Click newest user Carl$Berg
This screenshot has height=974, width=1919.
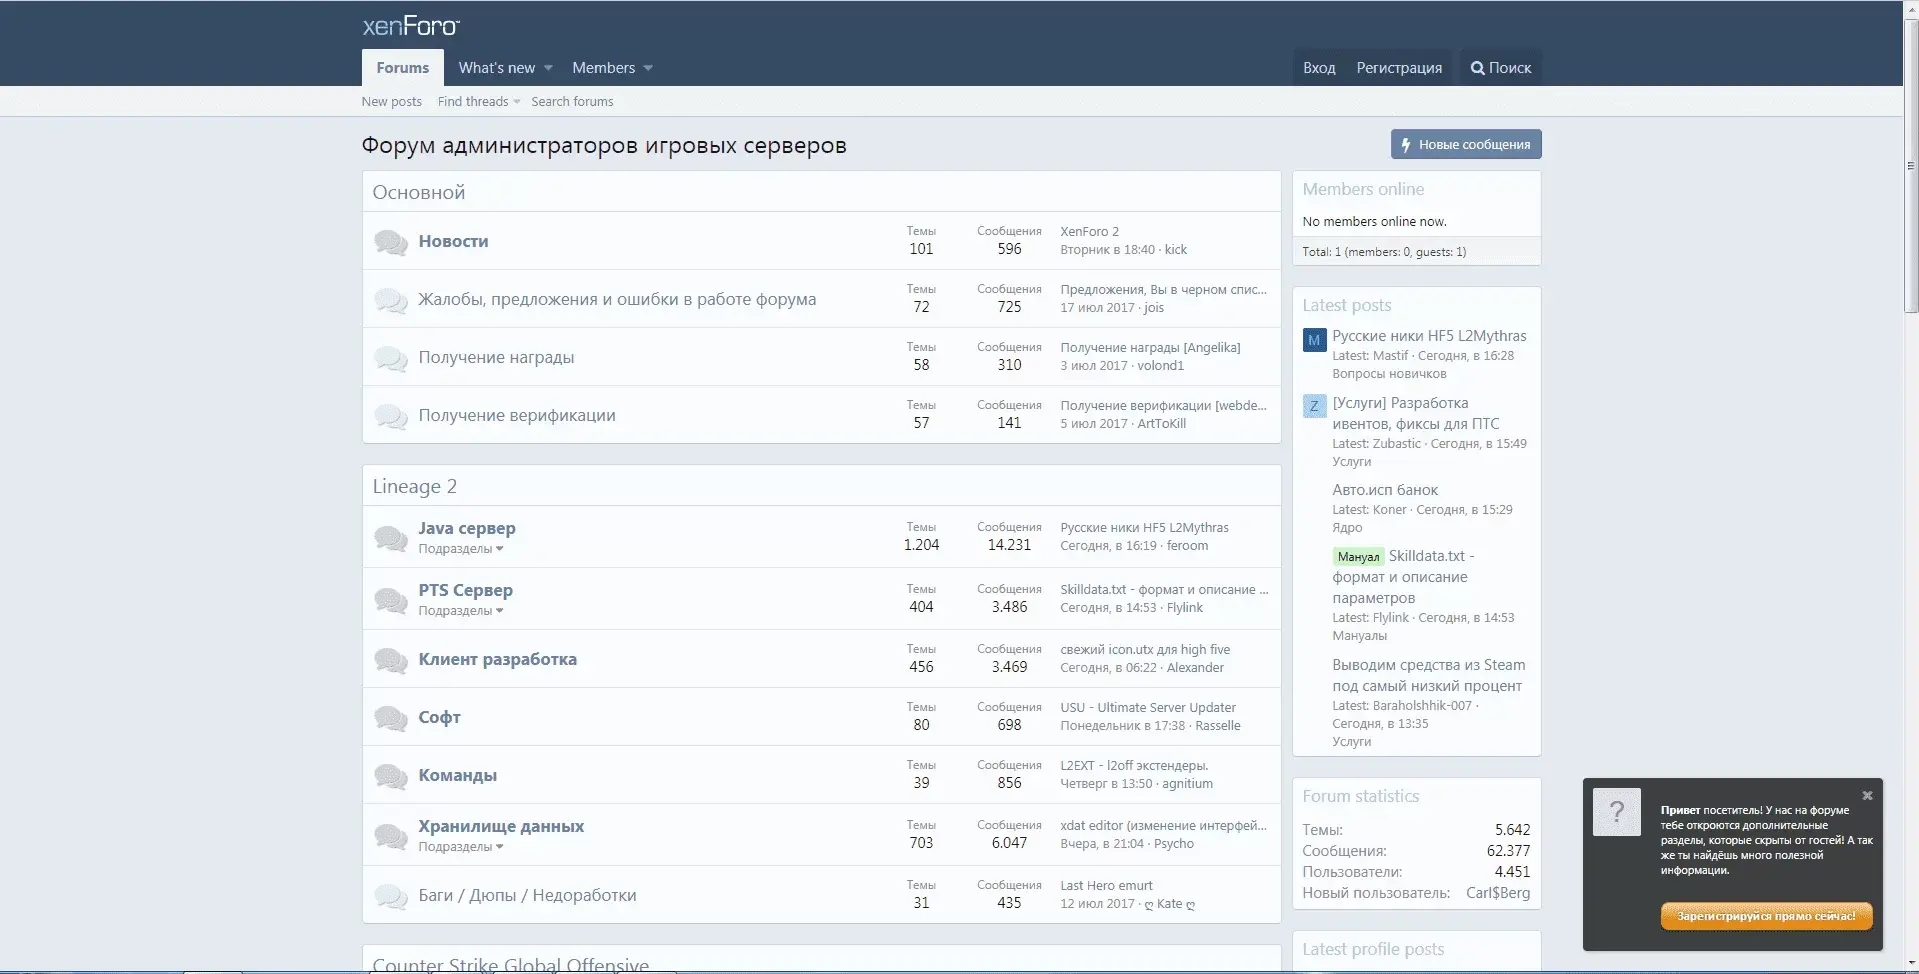[x=1498, y=893]
